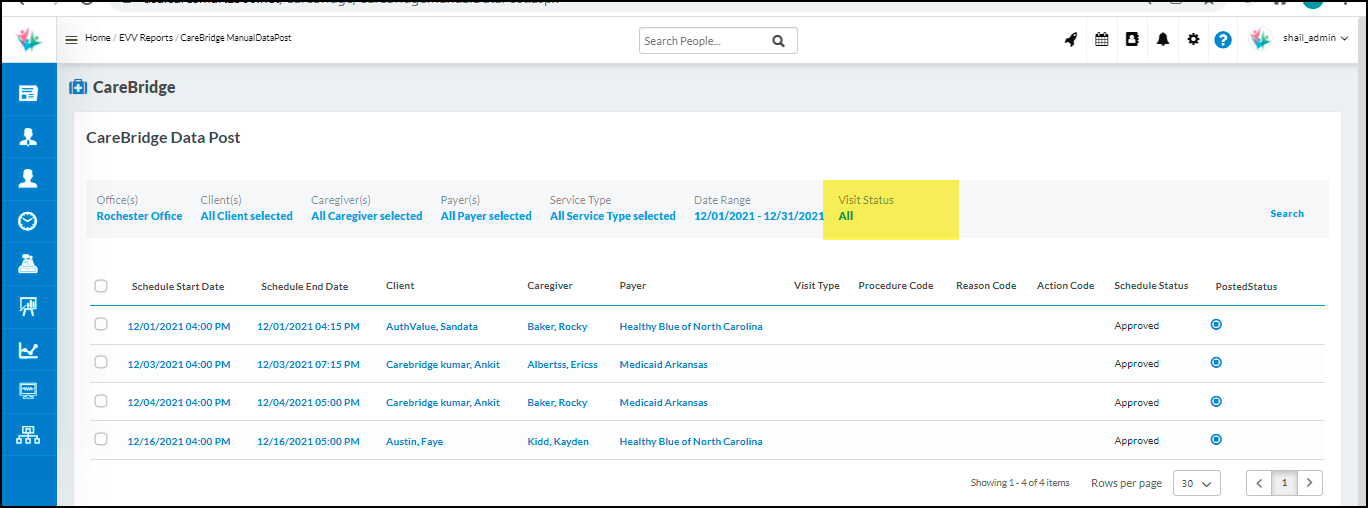Open client link AuthValue, Sandata

(x=431, y=326)
